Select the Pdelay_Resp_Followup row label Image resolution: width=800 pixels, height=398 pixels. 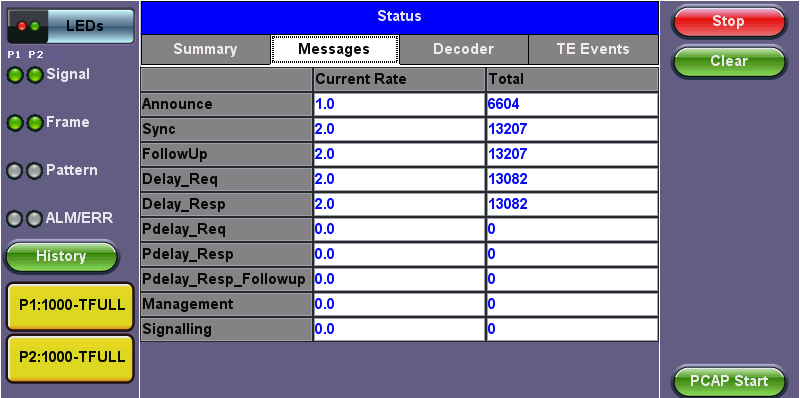[x=227, y=280]
